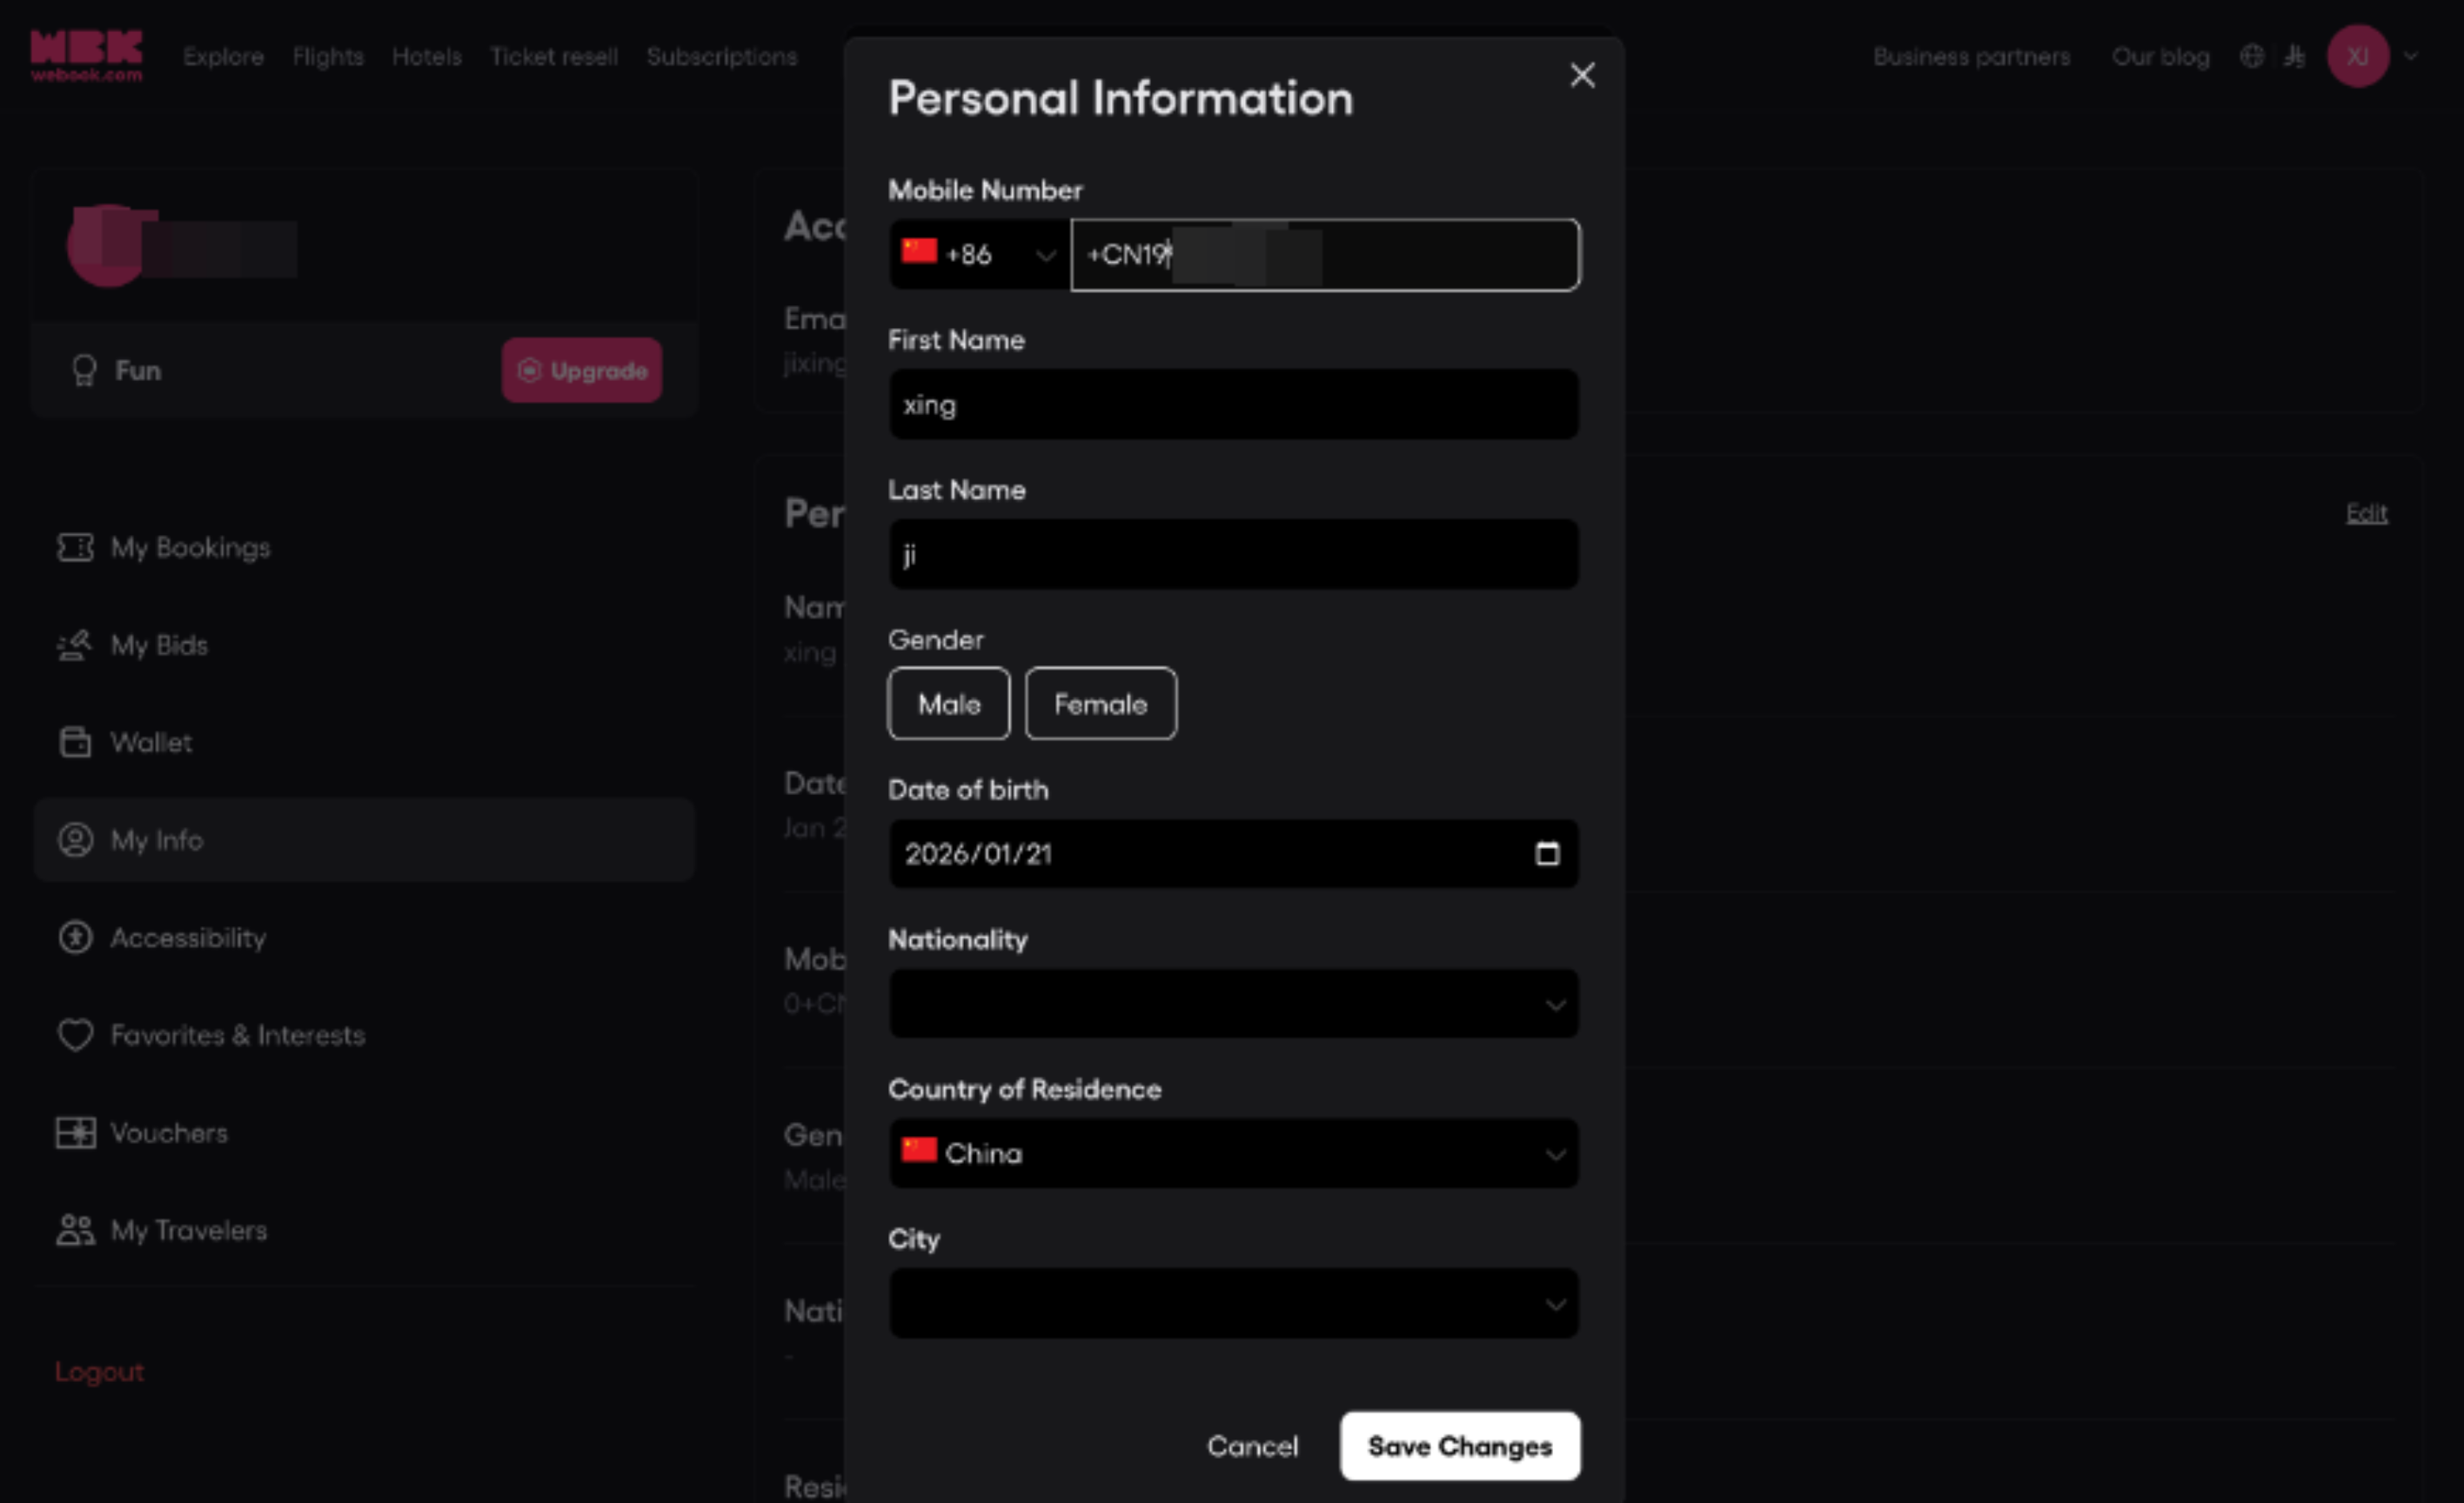Click the Save Changes button
Screen dimensions: 2464x1503
1459,1446
